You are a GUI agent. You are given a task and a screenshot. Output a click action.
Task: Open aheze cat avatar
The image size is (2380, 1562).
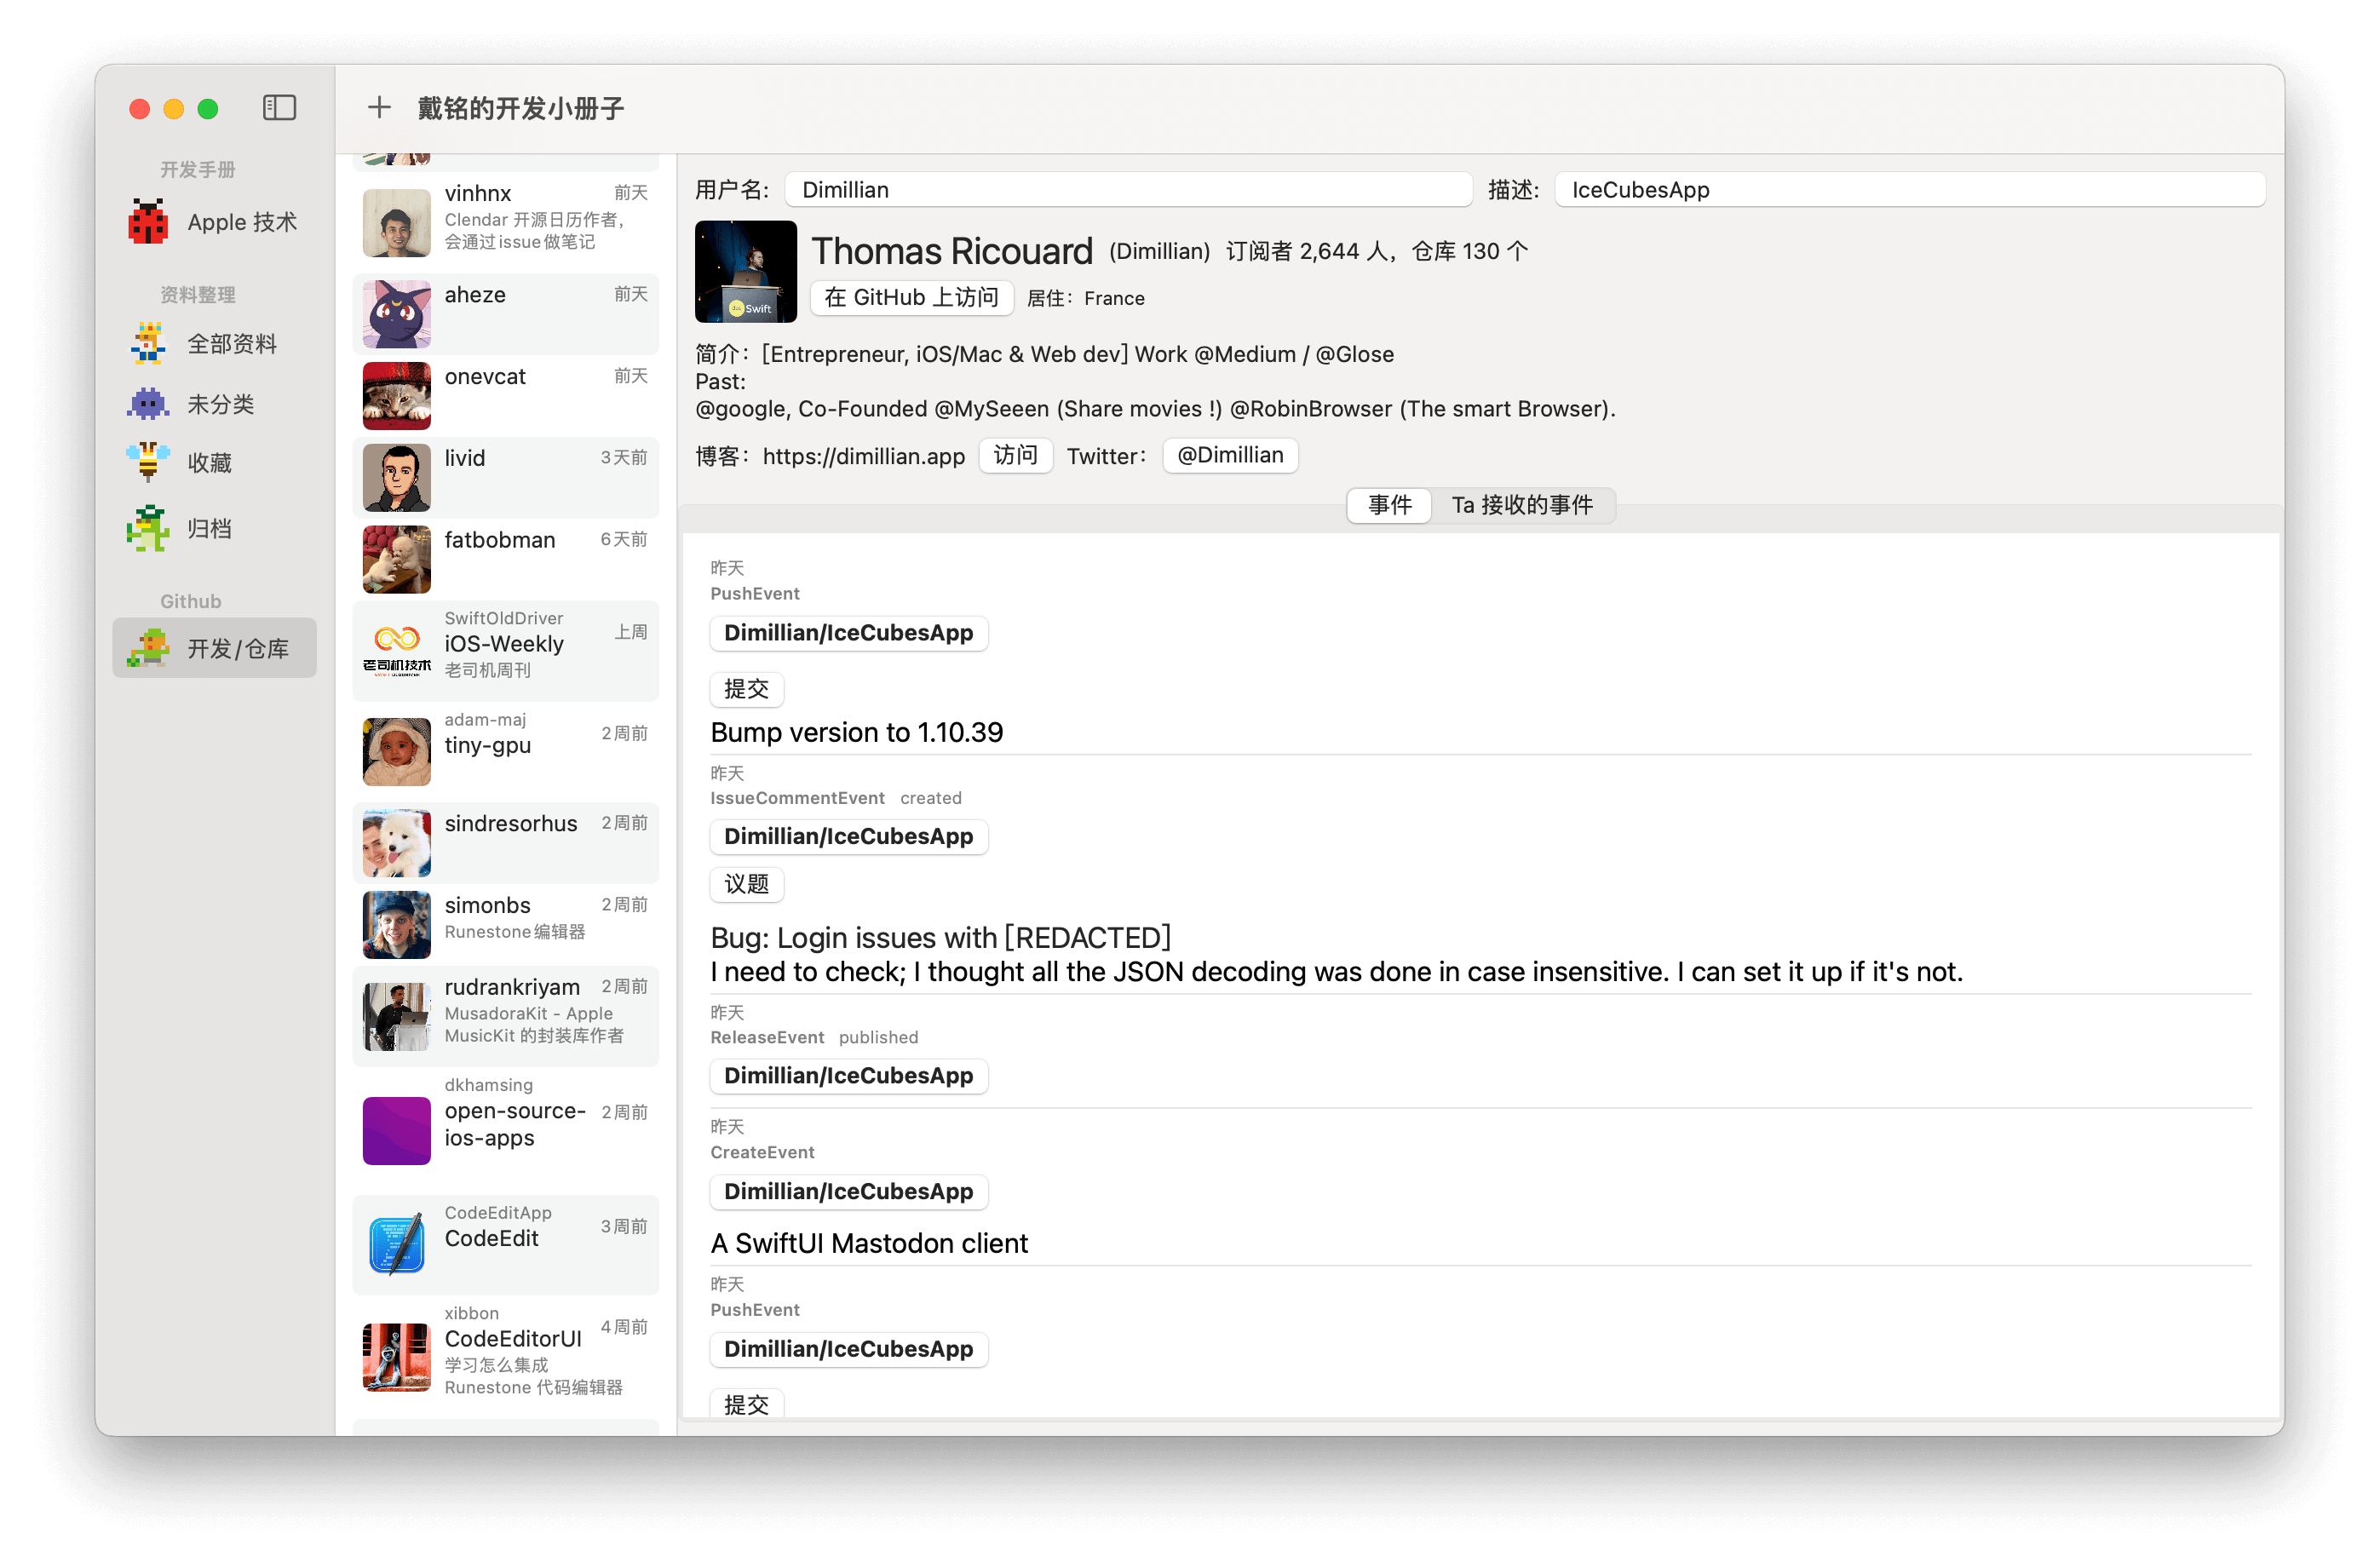(x=397, y=314)
